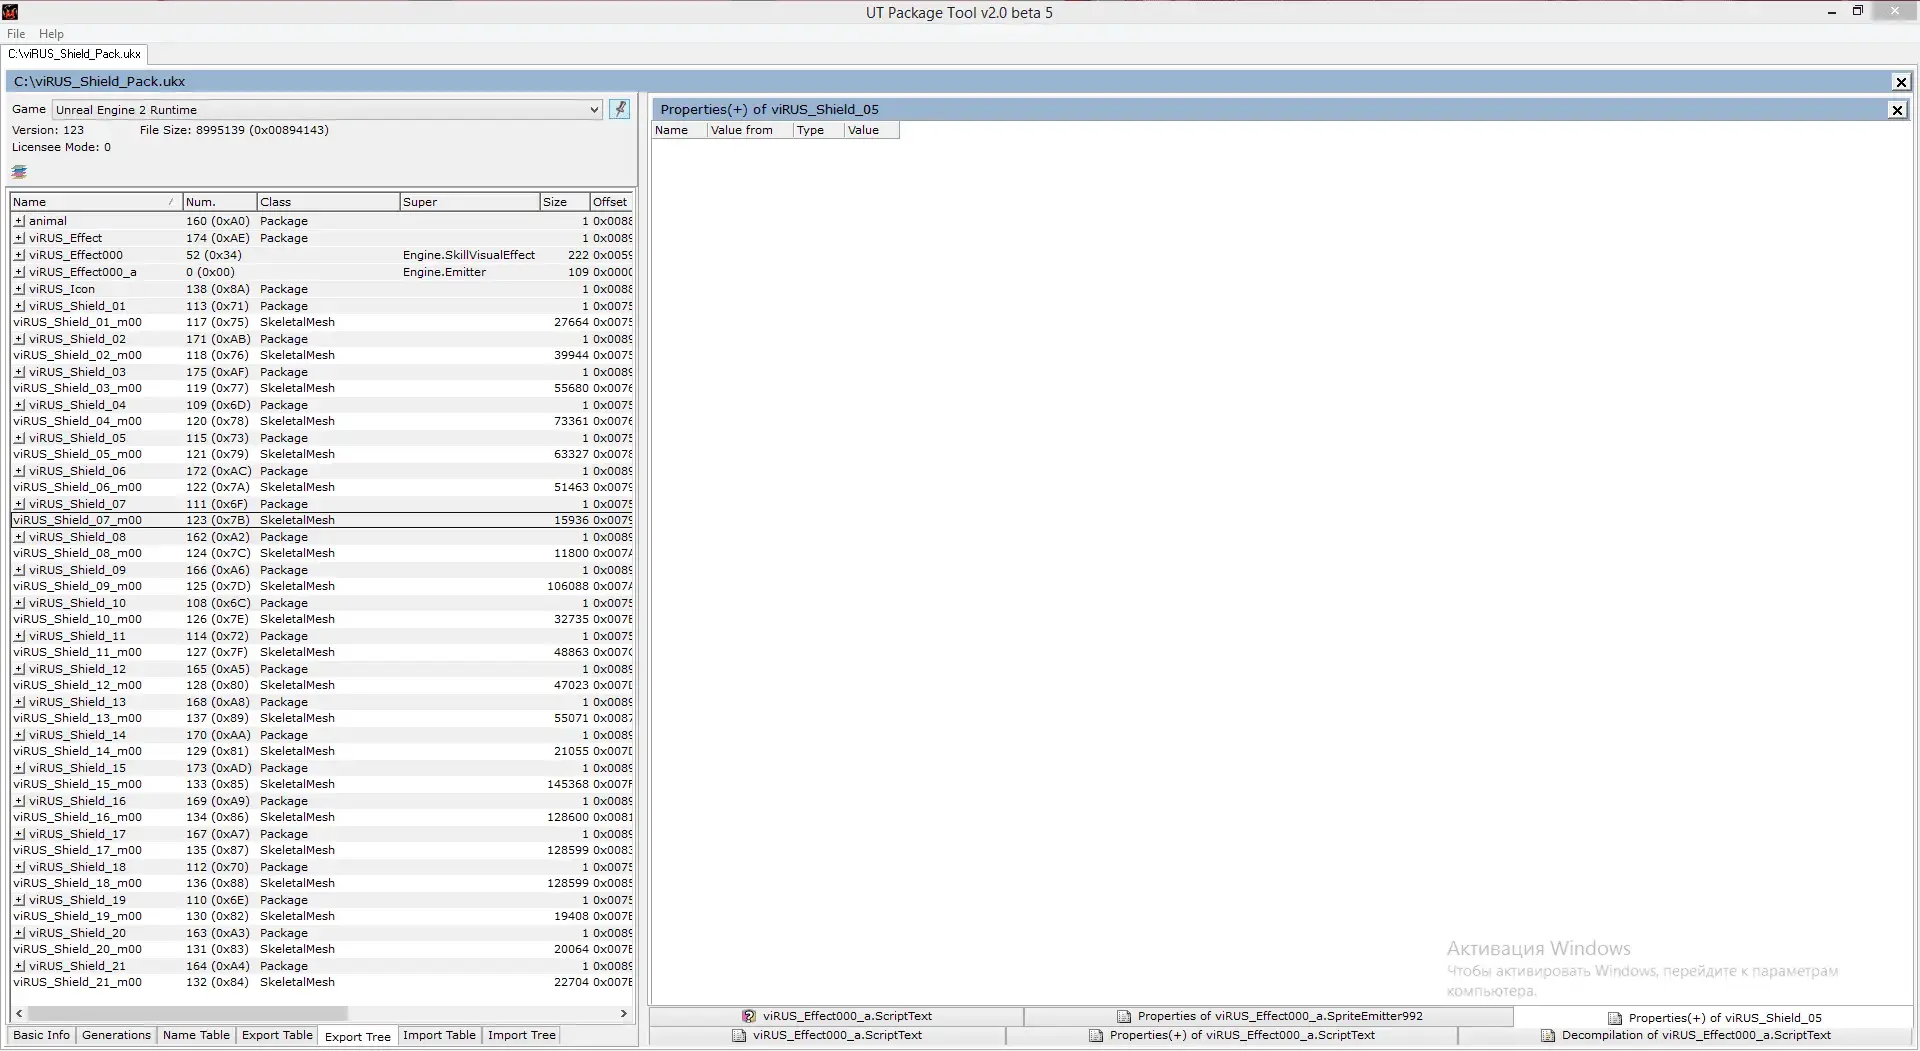Sort export tree by Class column
The image size is (1920, 1051).
pos(328,202)
